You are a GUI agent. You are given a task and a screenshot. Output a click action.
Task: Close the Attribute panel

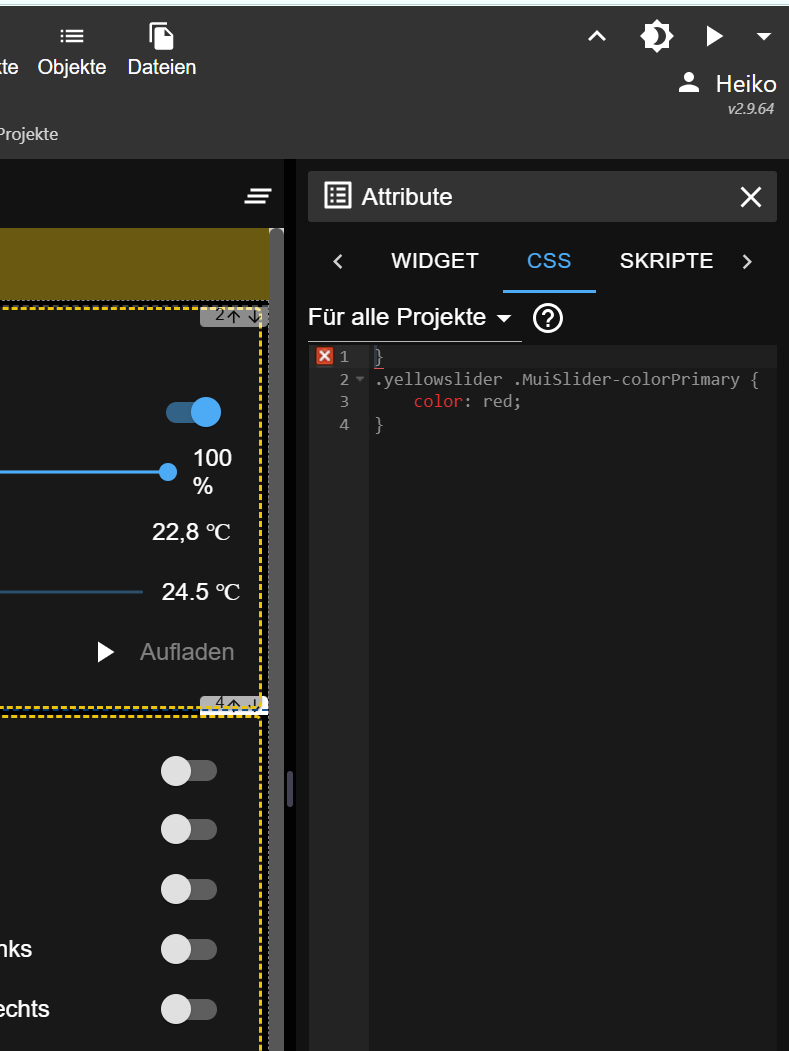tap(750, 197)
